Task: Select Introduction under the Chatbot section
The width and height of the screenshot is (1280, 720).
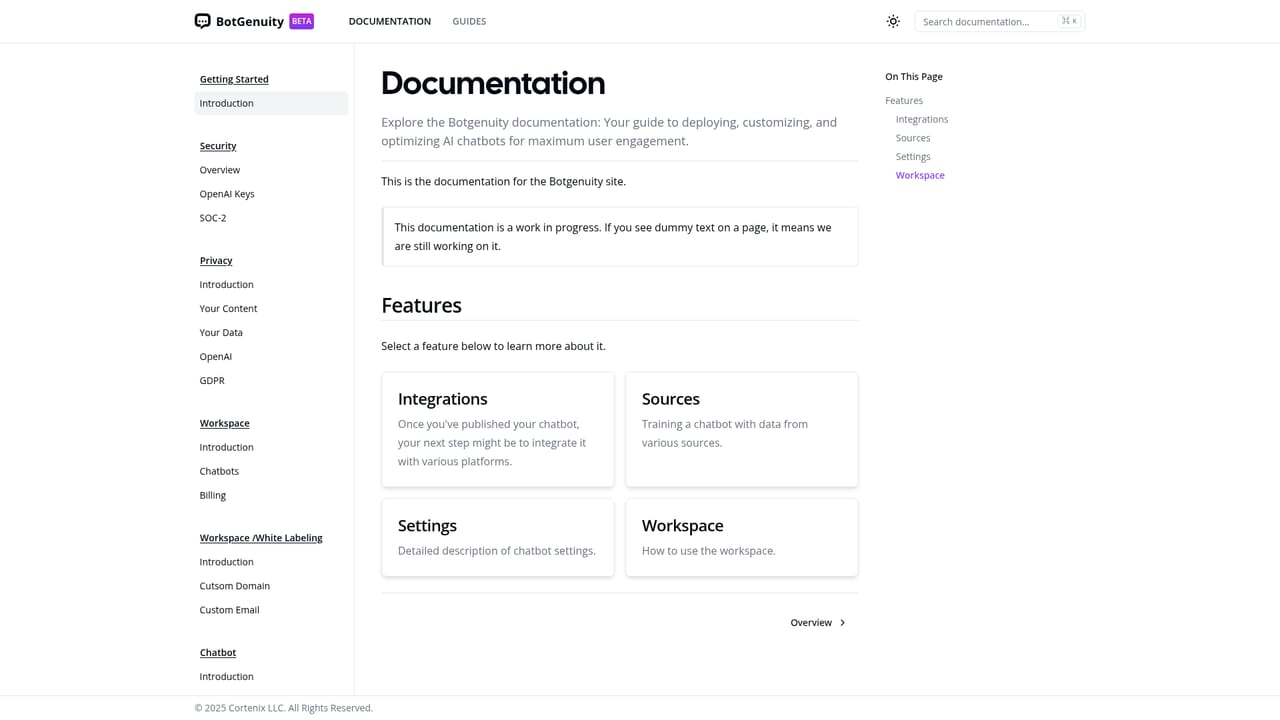Action: (227, 677)
